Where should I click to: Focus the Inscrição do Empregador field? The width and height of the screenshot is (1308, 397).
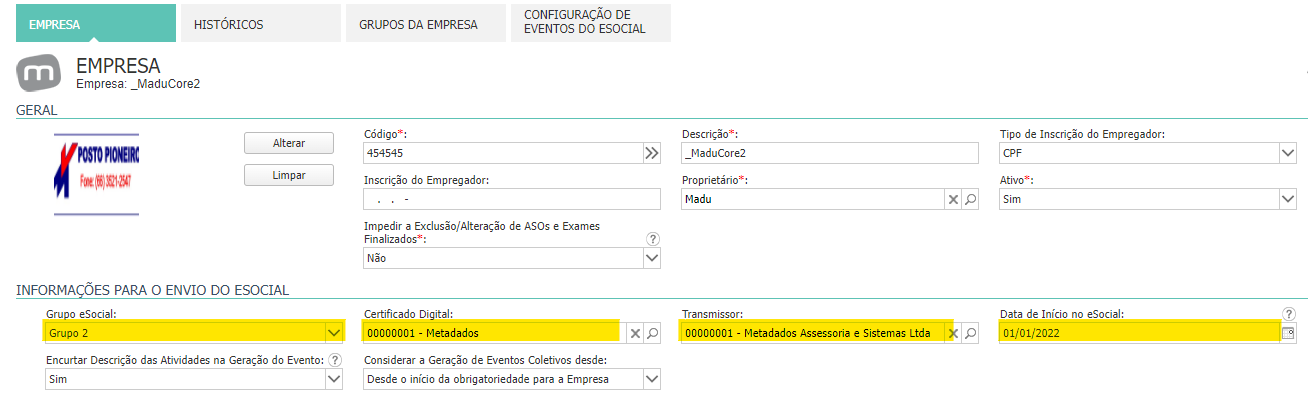click(x=513, y=199)
